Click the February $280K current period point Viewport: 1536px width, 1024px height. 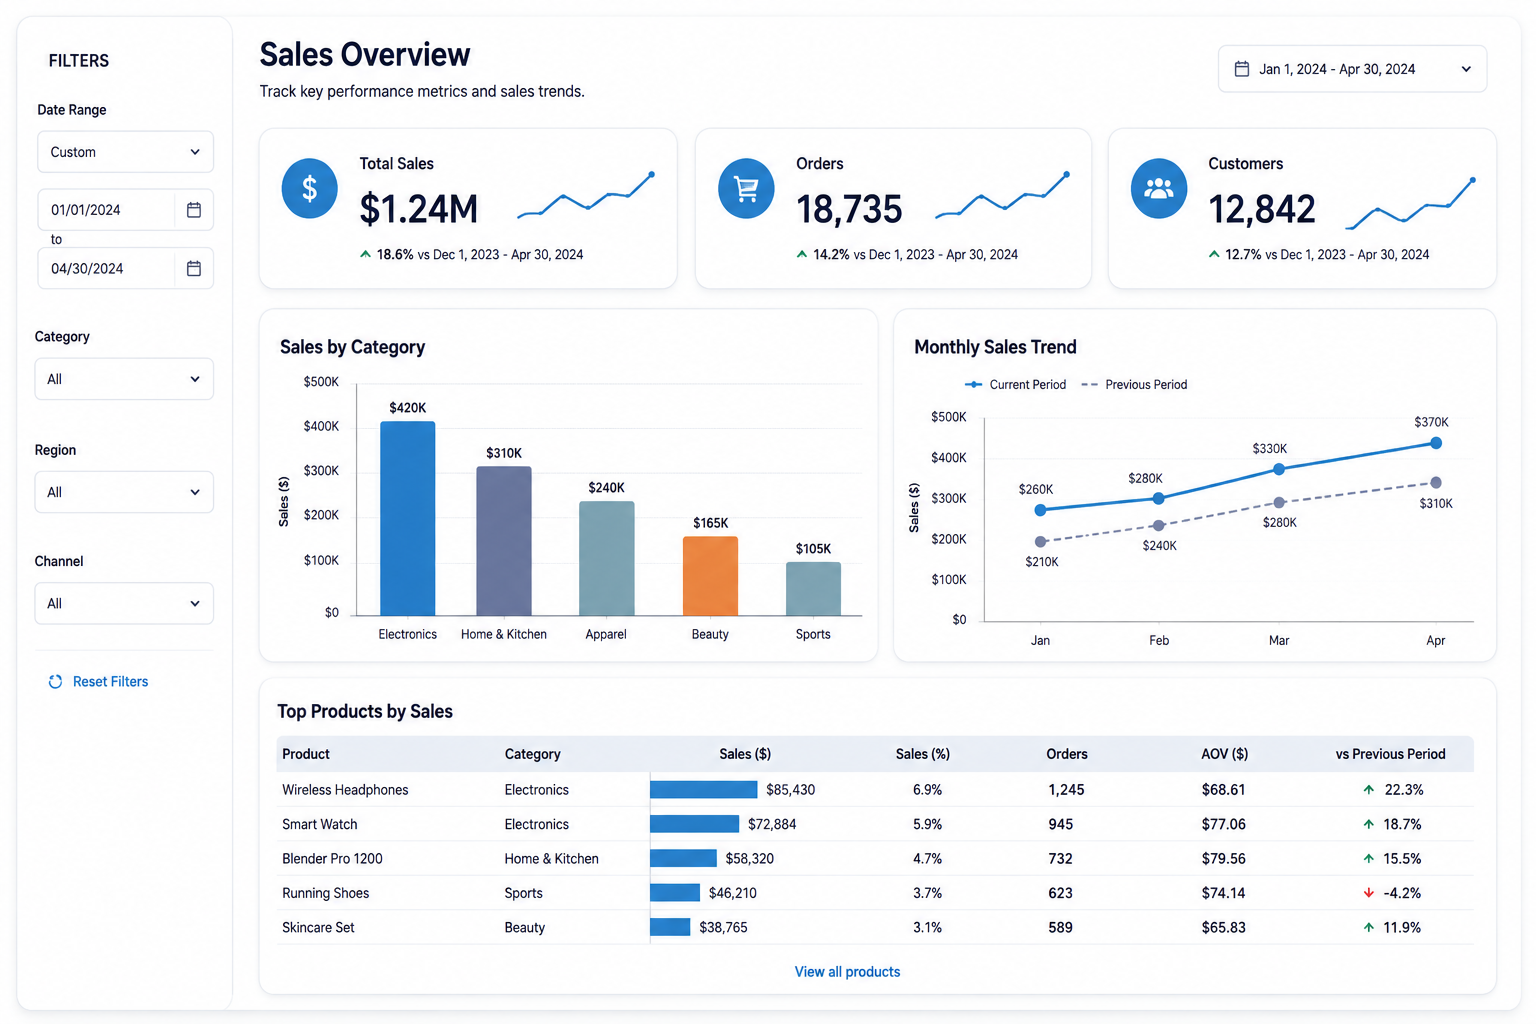point(1158,498)
